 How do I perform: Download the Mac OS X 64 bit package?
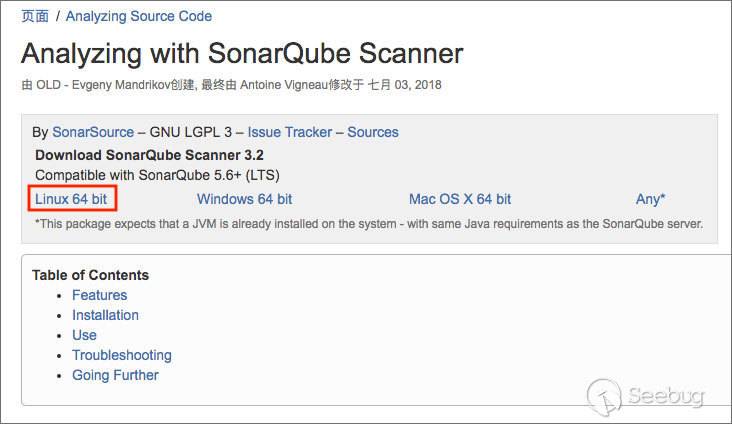click(x=460, y=199)
